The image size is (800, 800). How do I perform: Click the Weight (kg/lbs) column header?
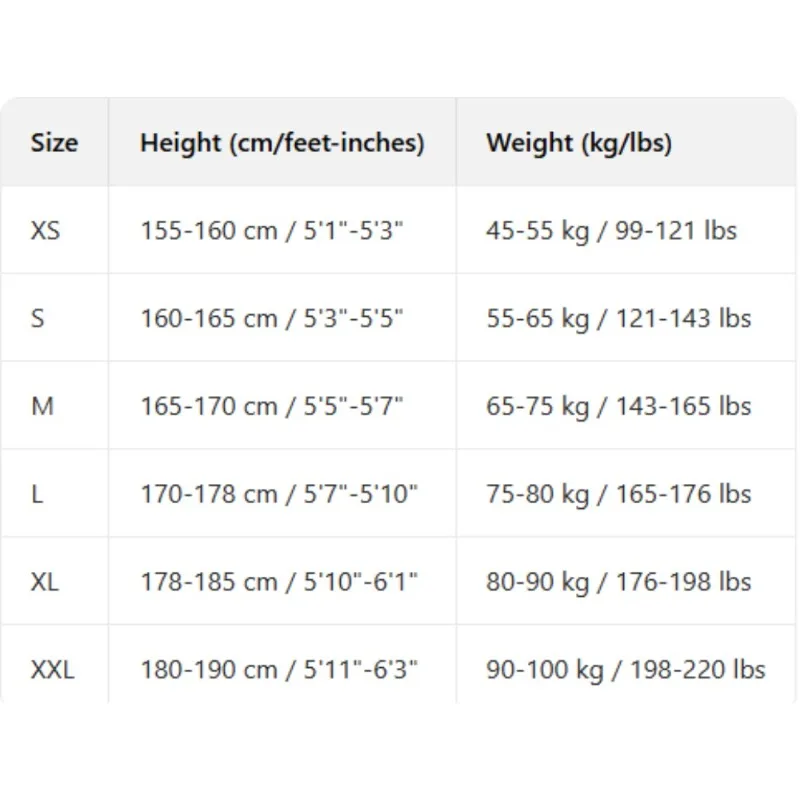click(x=579, y=143)
